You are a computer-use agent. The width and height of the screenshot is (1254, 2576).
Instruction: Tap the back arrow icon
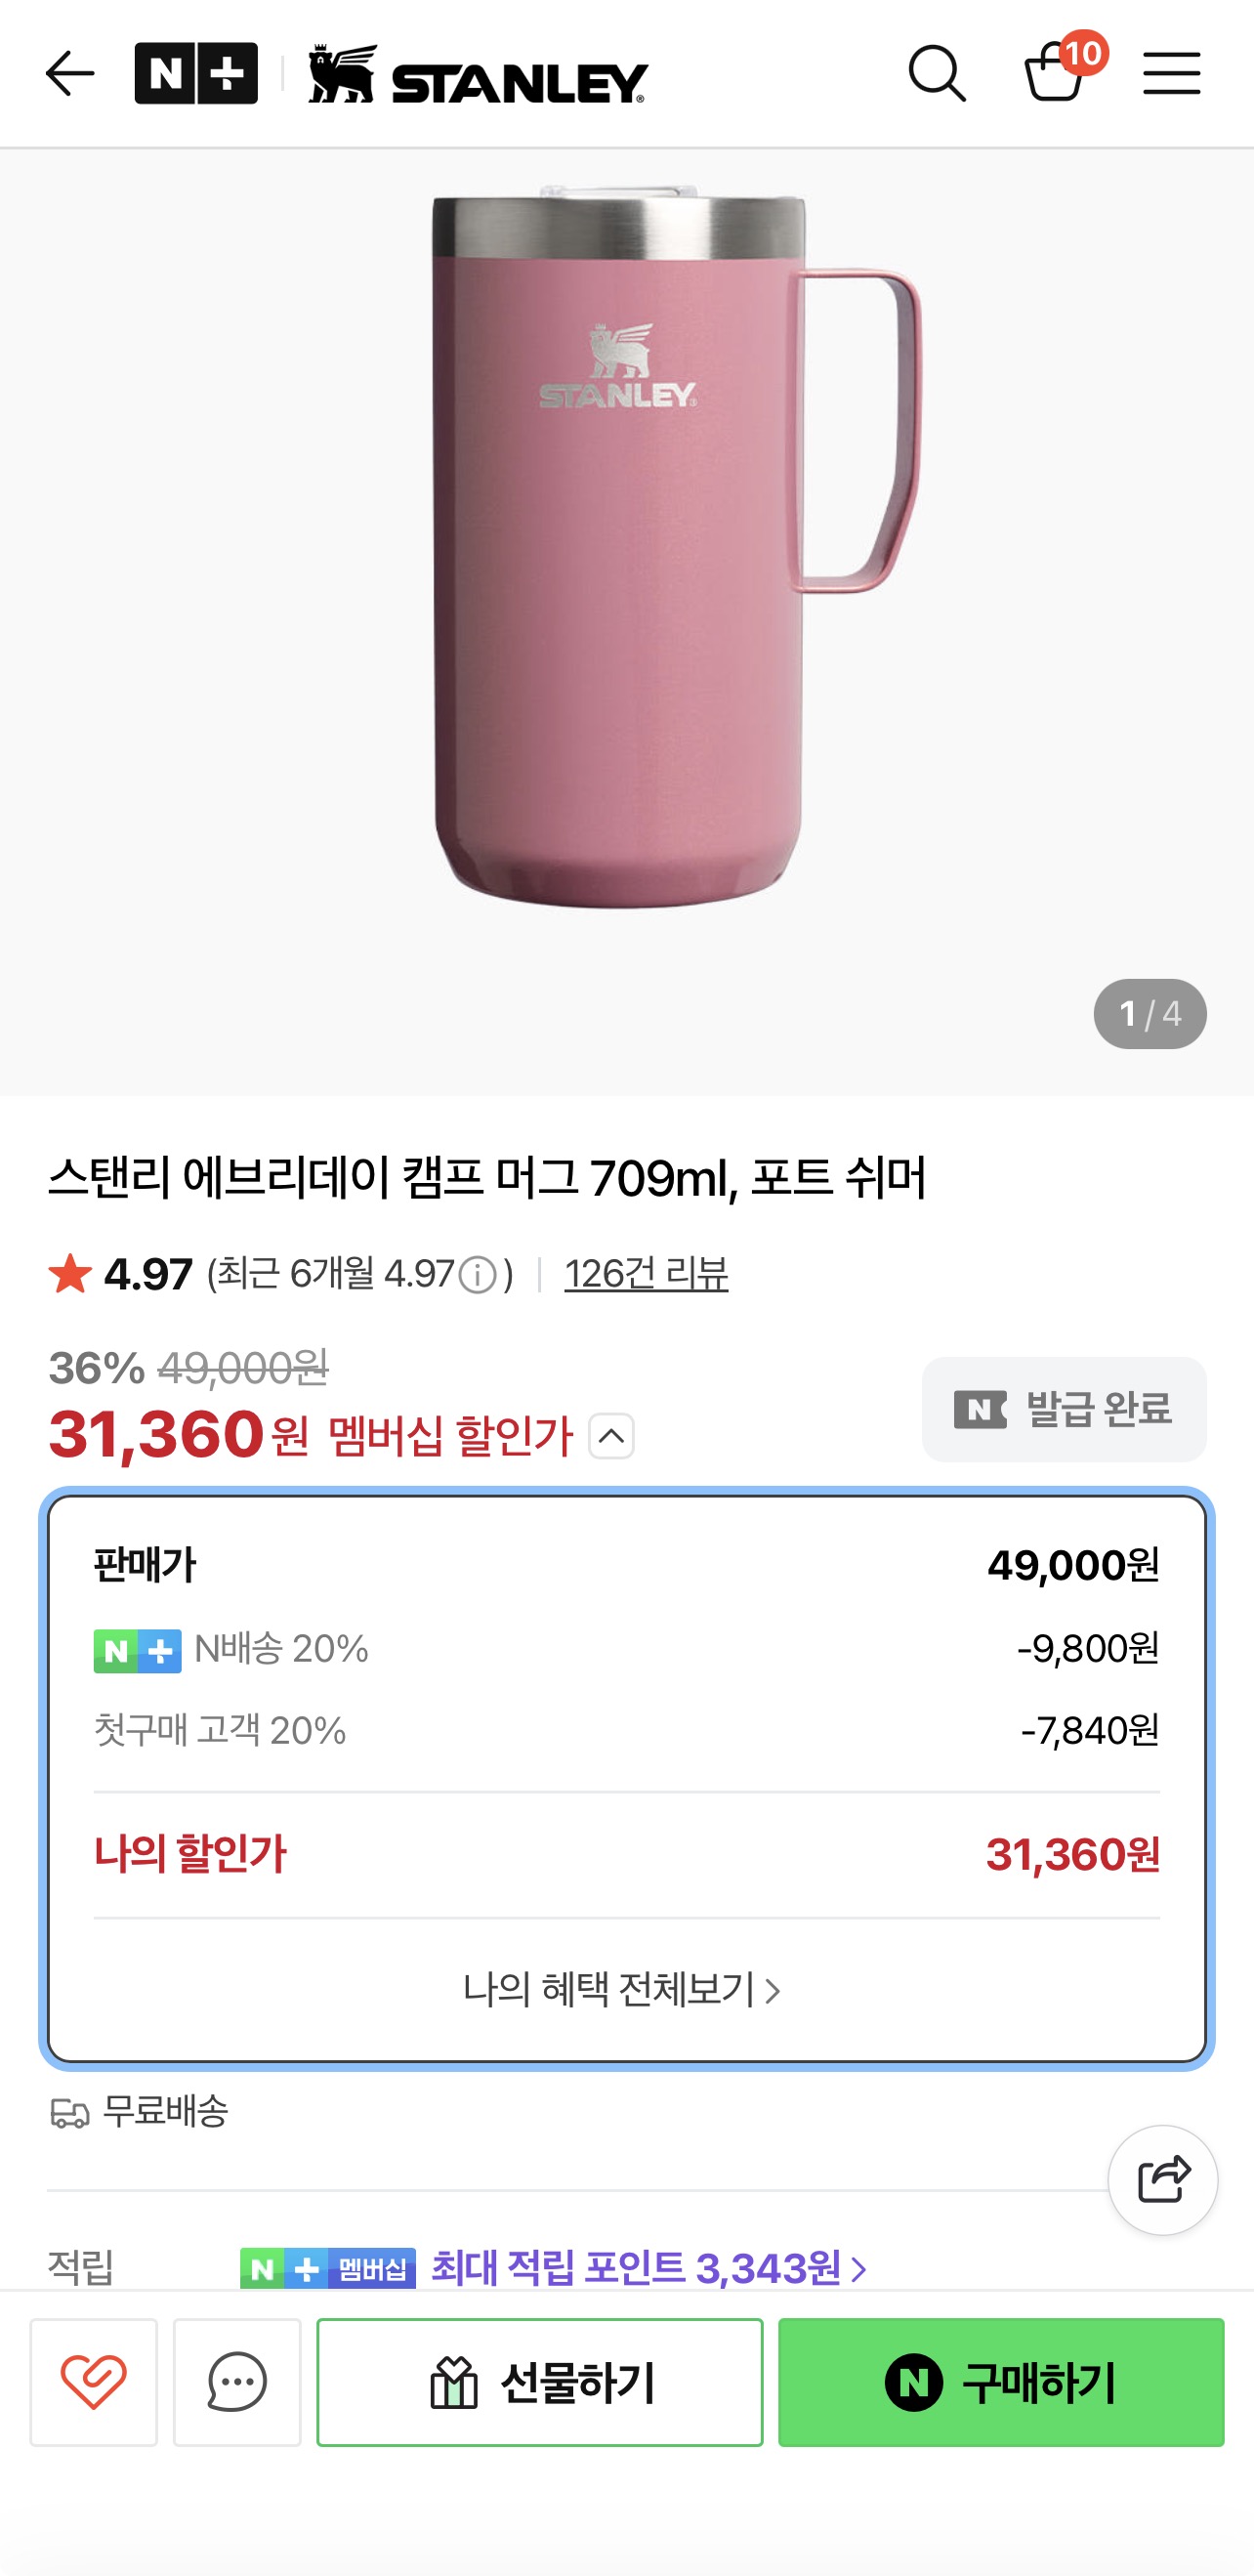coord(69,74)
